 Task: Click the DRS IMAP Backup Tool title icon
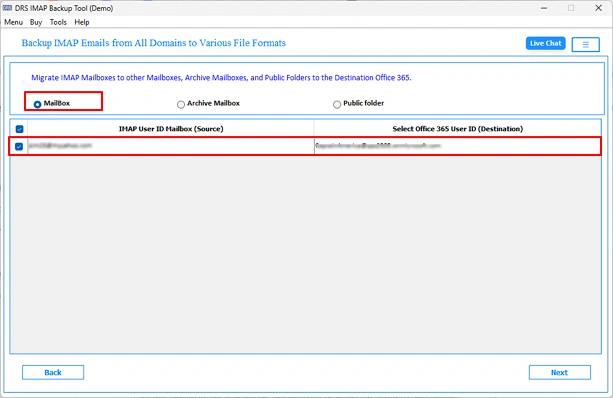coord(7,8)
